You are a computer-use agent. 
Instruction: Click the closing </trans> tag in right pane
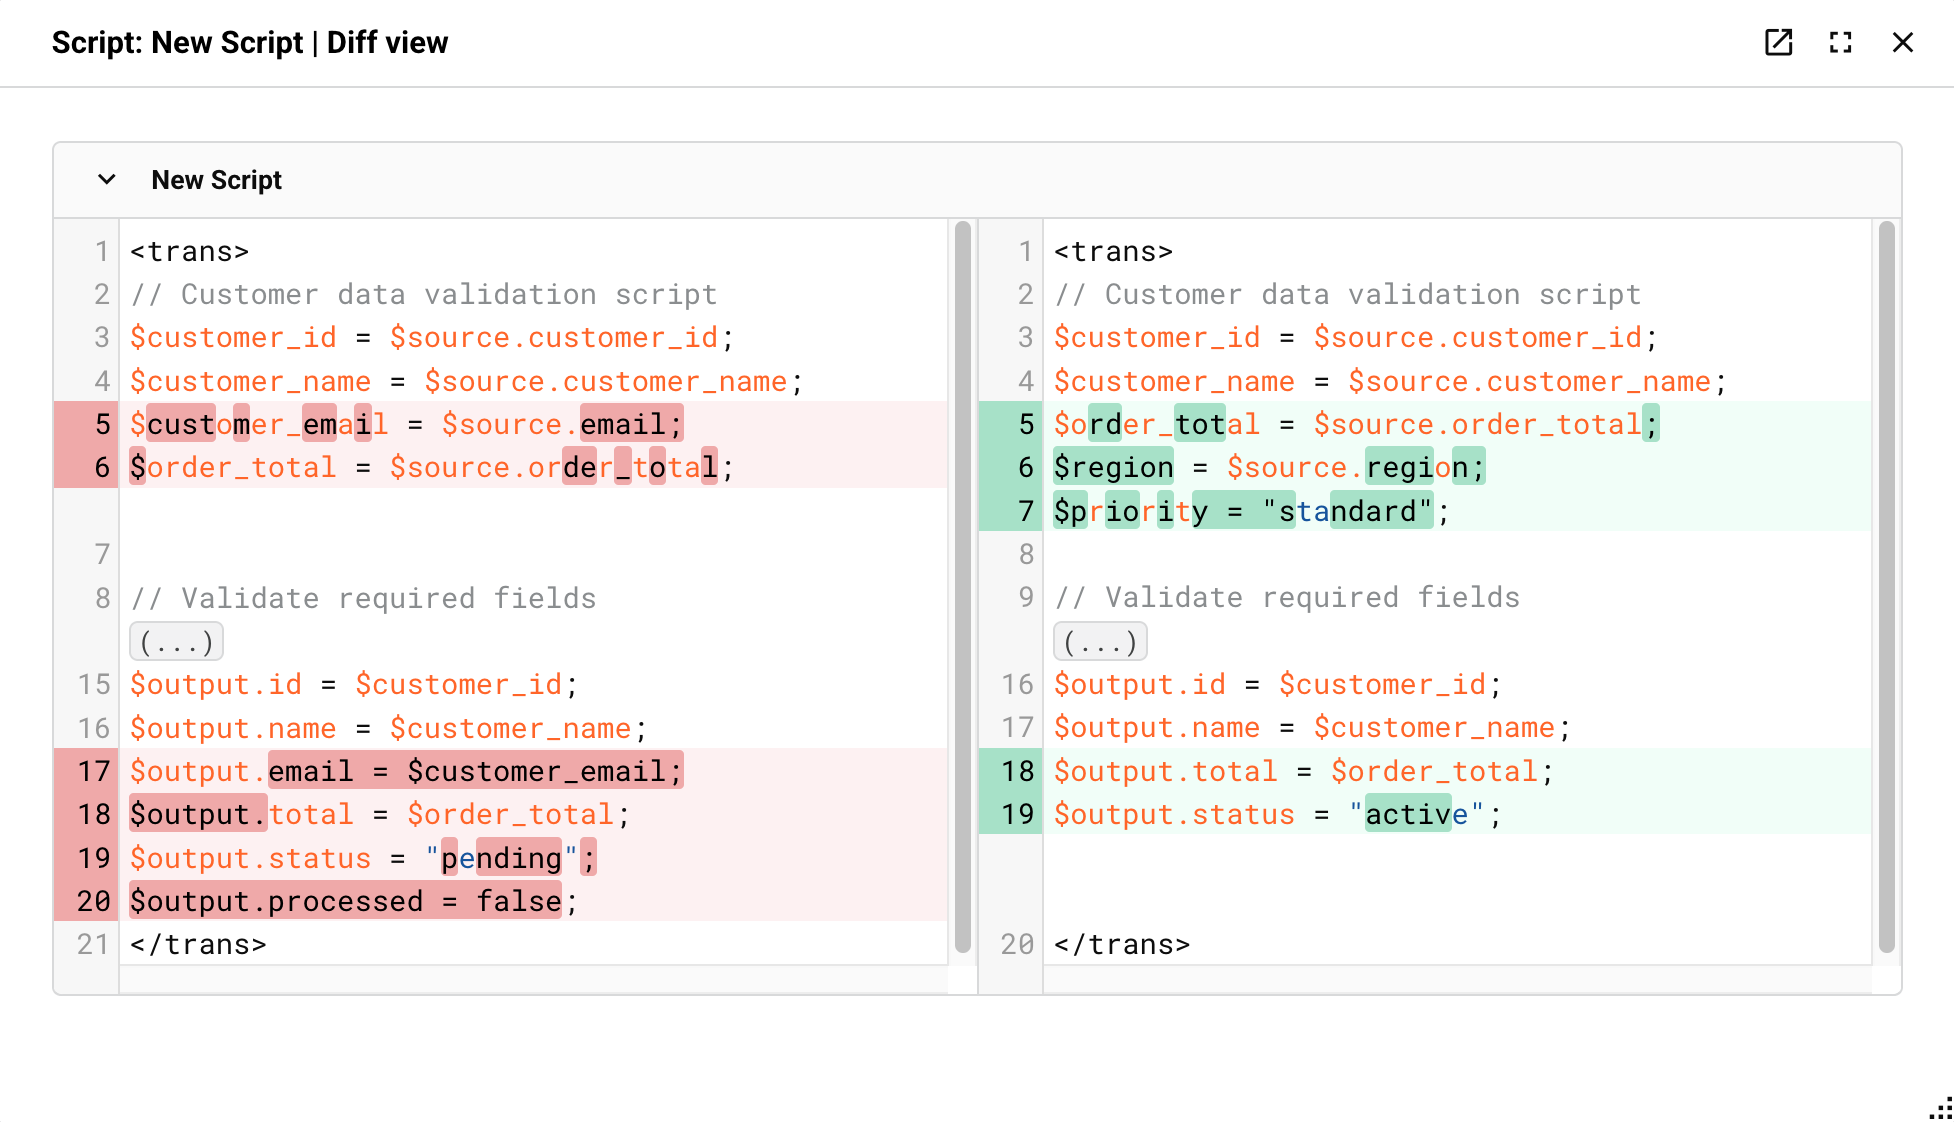[x=1122, y=944]
